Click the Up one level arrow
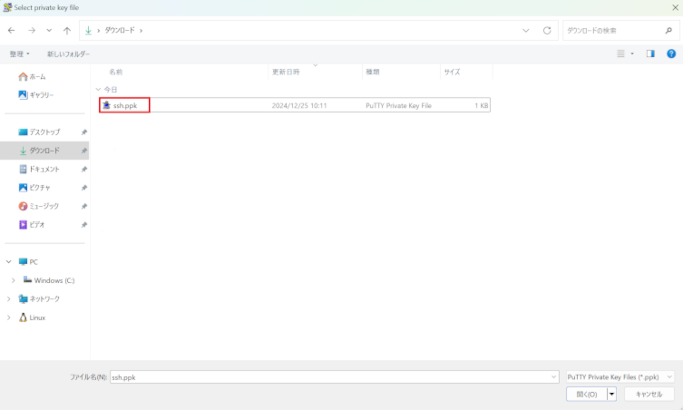 pos(67,30)
